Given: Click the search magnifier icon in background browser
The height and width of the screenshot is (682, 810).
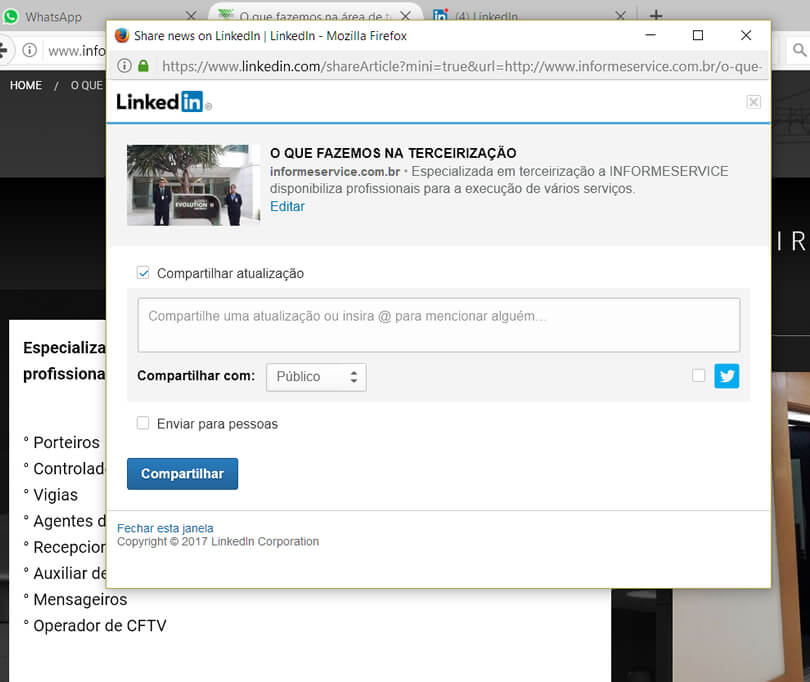Looking at the screenshot, I should (x=799, y=50).
